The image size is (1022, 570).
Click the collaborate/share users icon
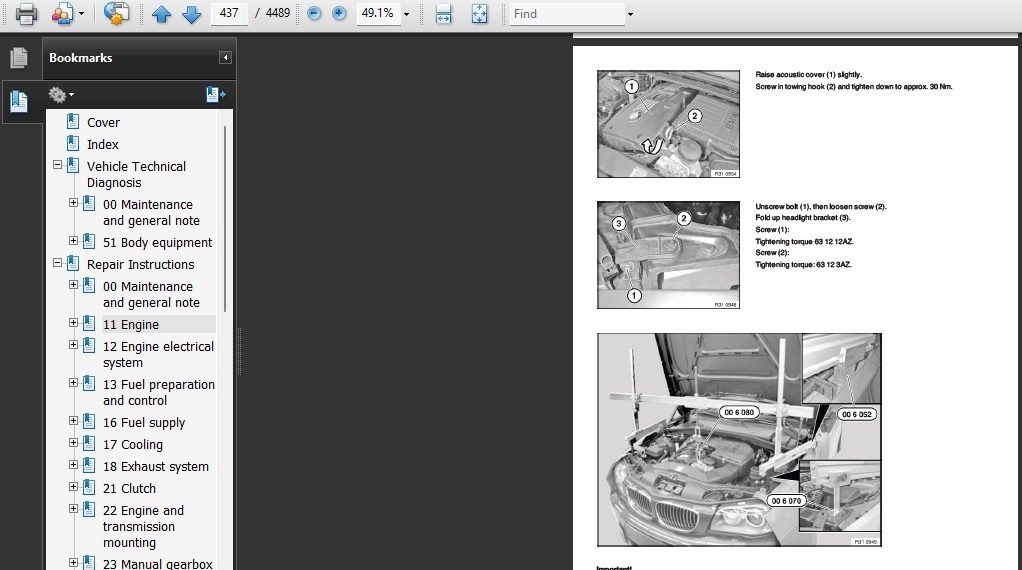pyautogui.click(x=63, y=14)
